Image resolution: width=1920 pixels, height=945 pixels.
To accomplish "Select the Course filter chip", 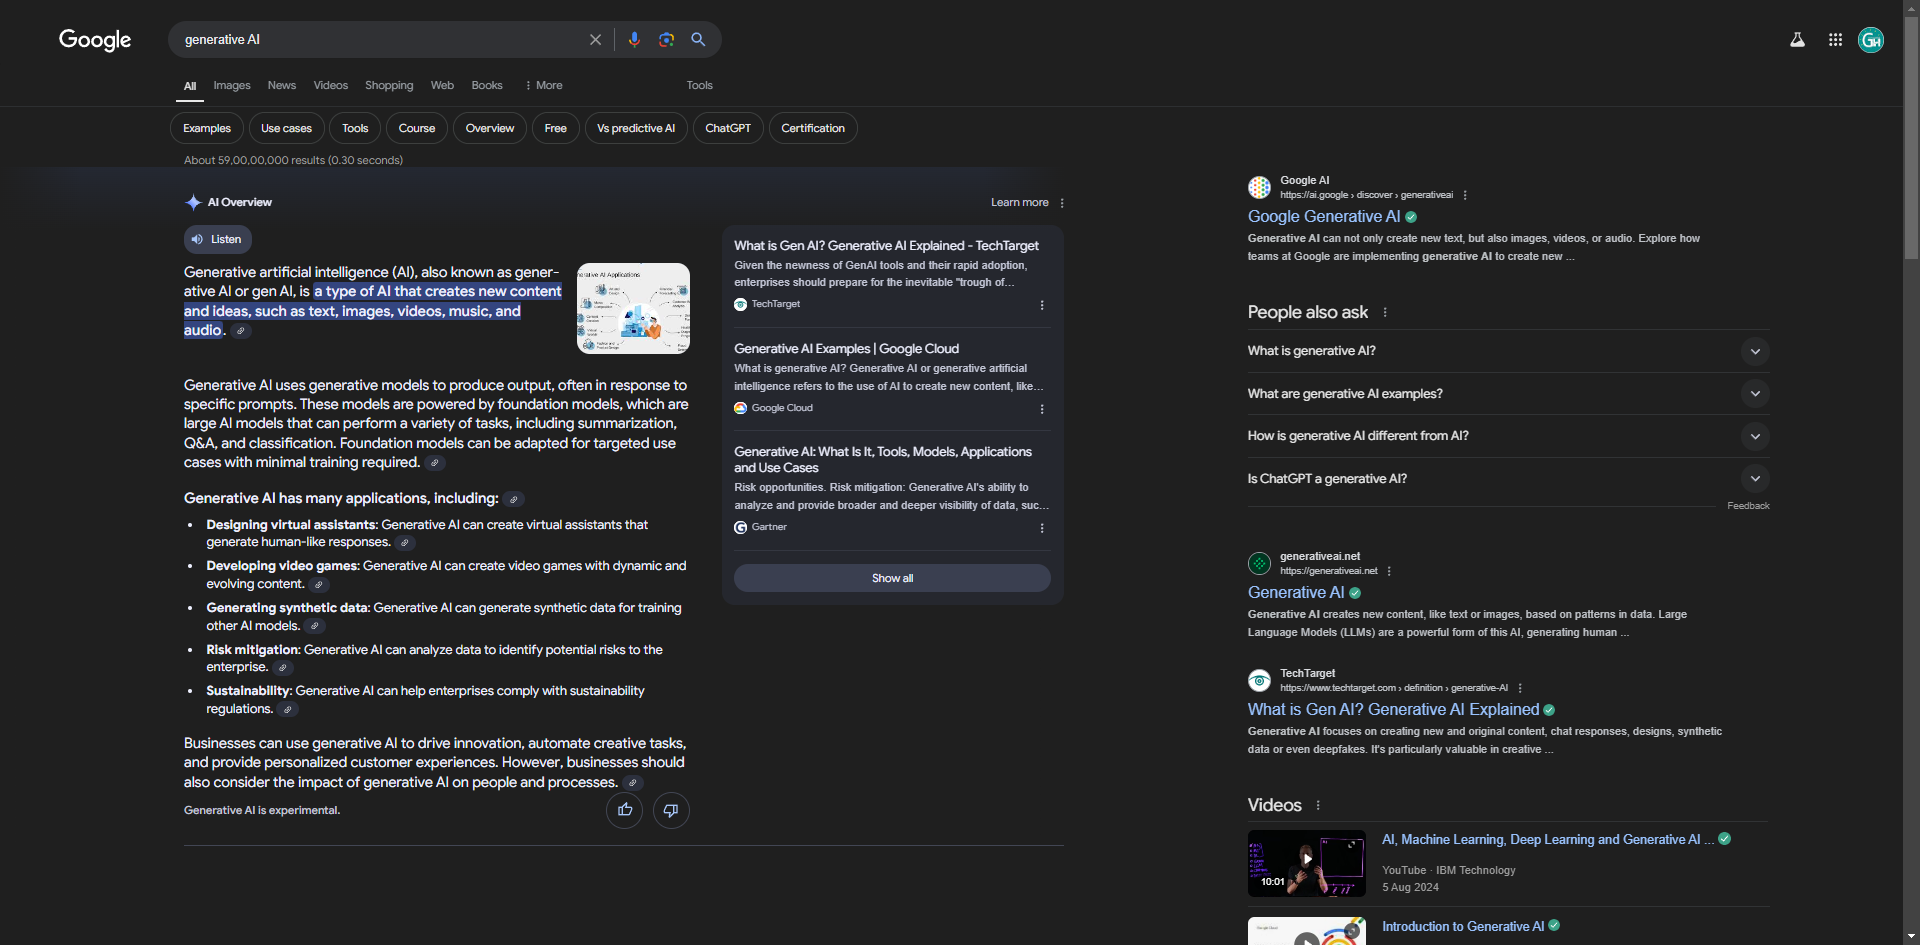I will coord(417,128).
